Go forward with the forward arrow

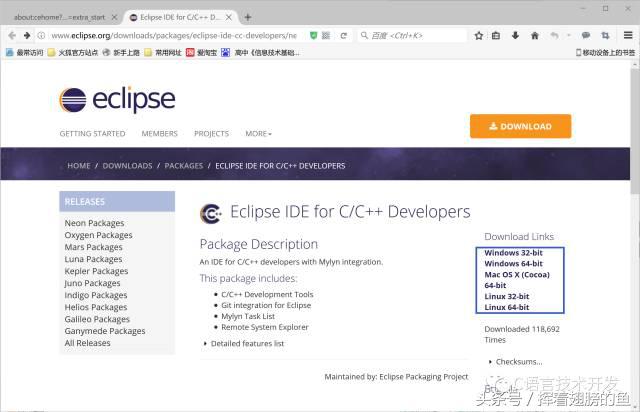coord(27,36)
